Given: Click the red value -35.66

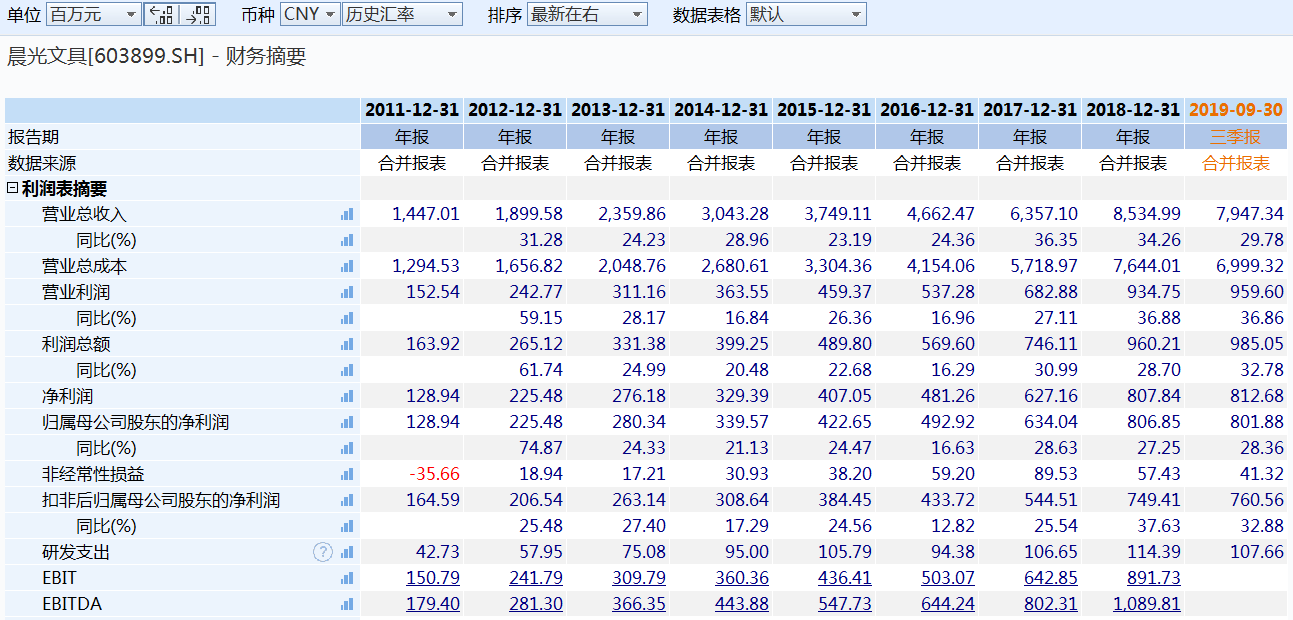Looking at the screenshot, I should pos(435,474).
